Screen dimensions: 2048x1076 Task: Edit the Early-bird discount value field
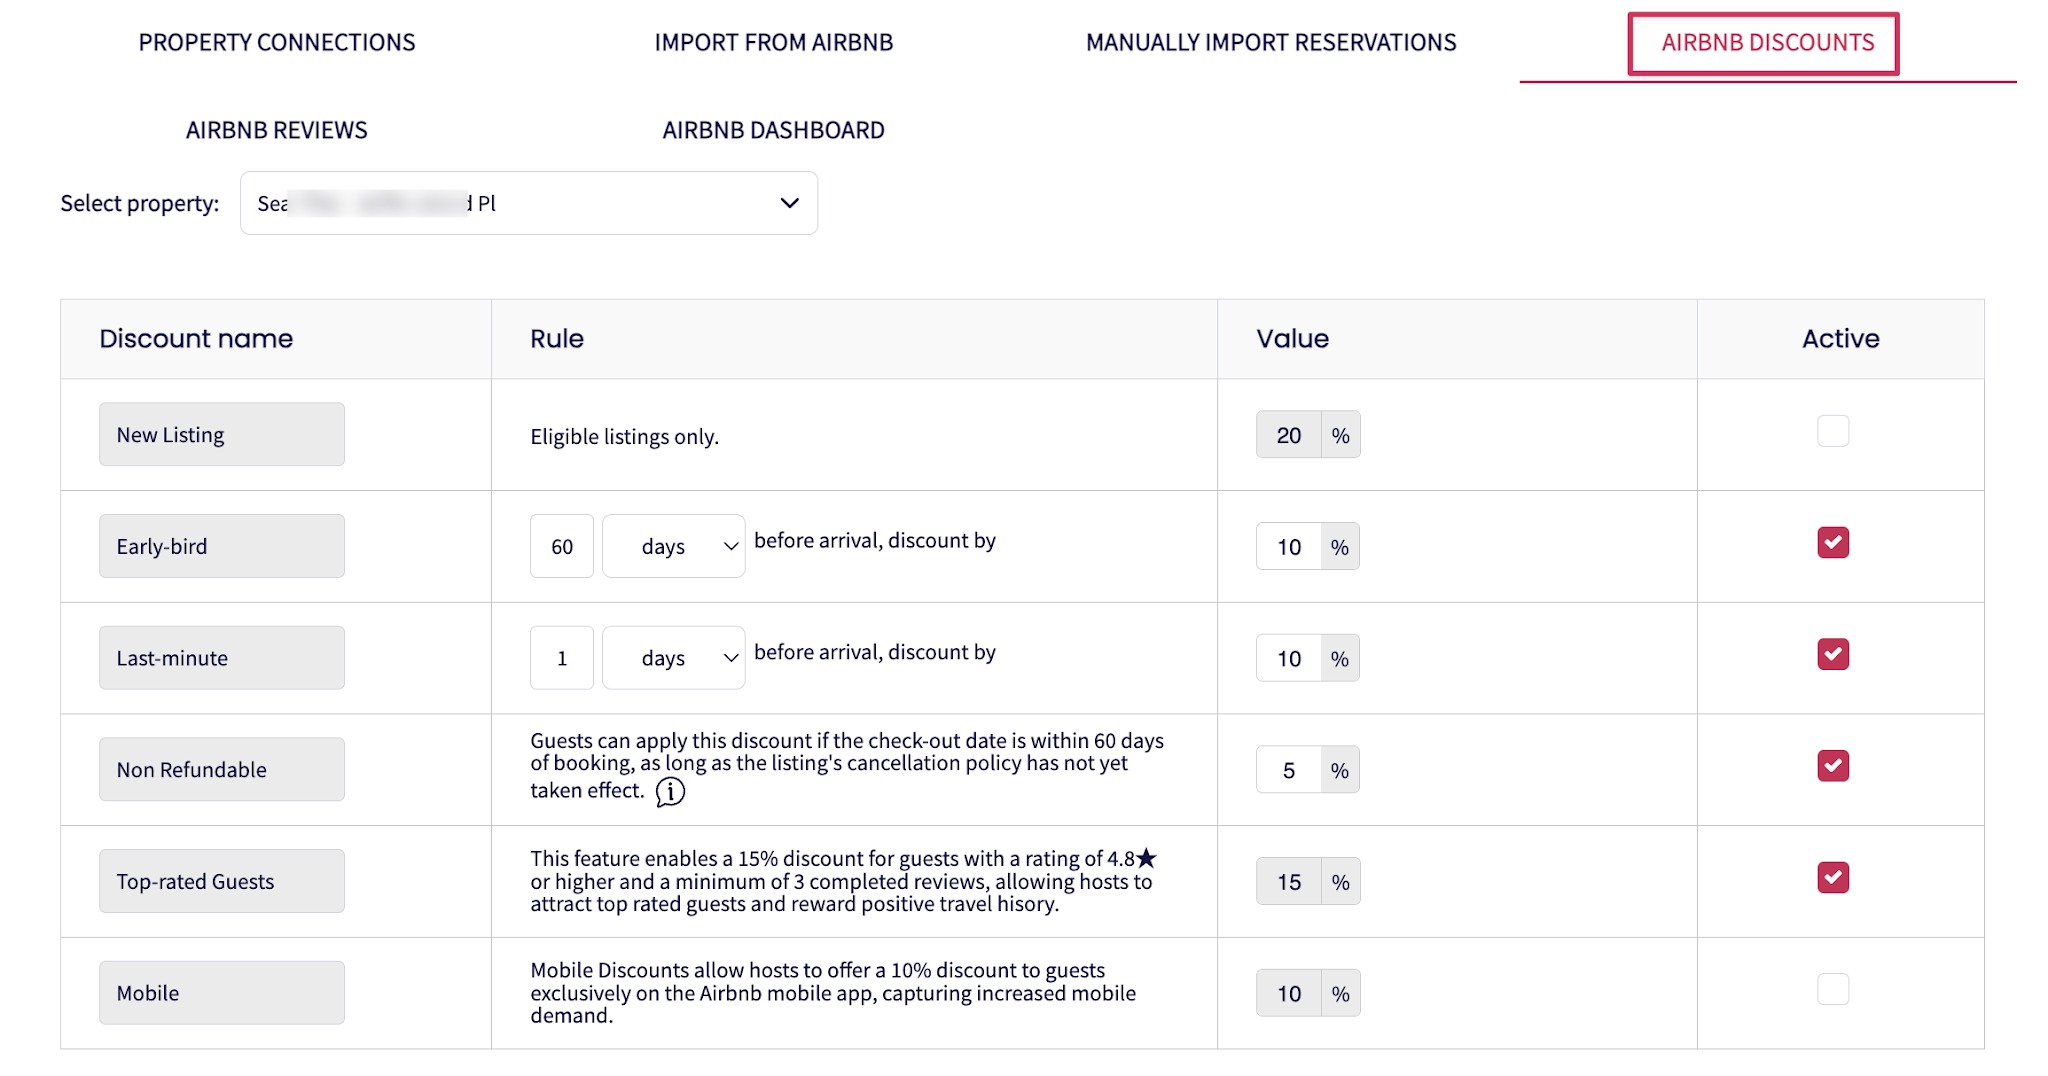pos(1289,547)
